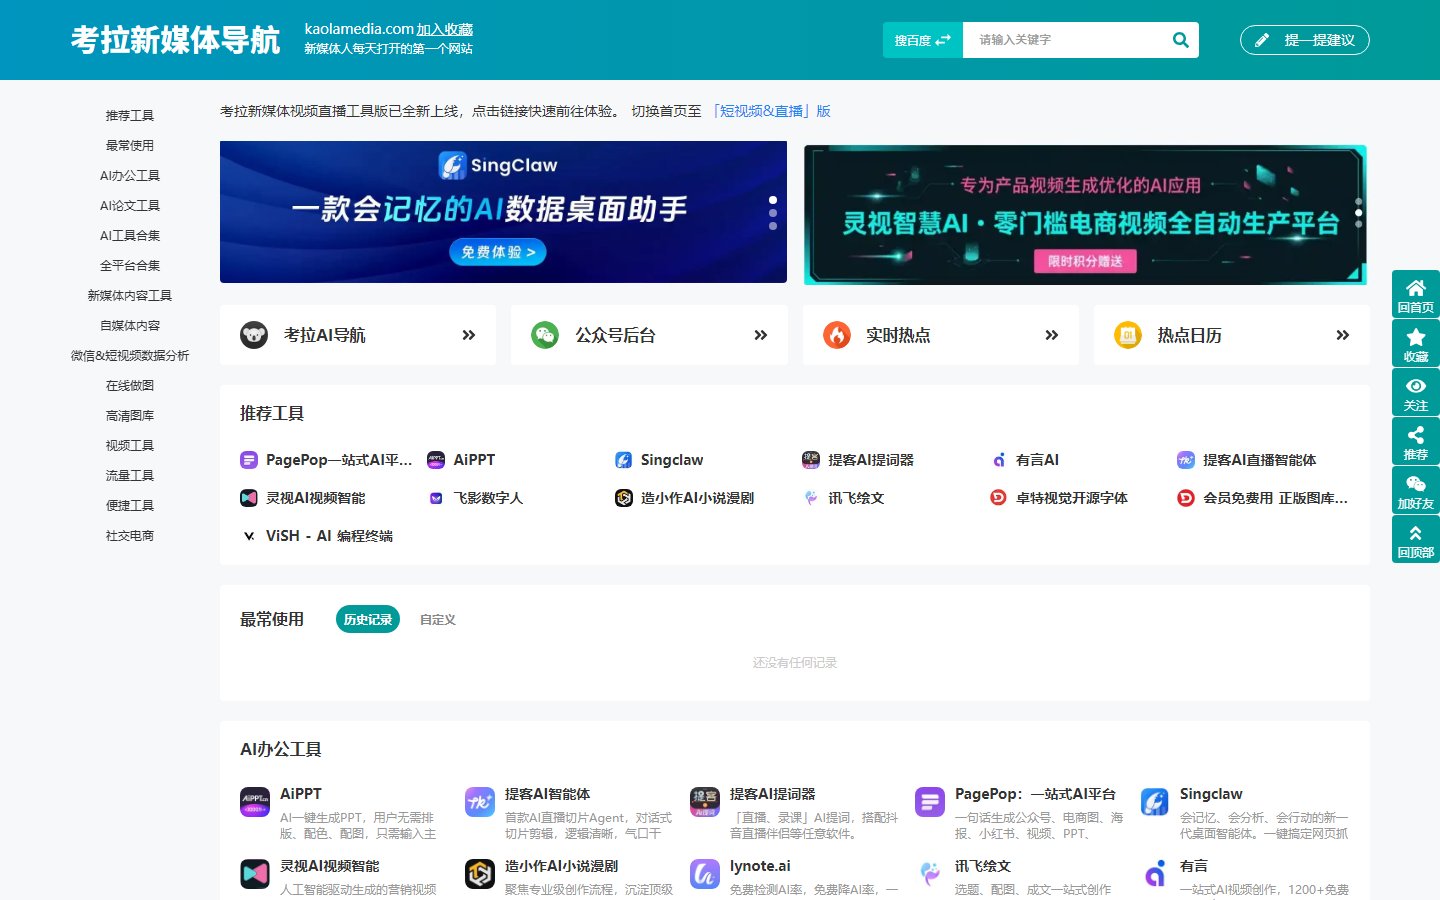The image size is (1440, 900).
Task: Click the 提一提建议 button
Action: pos(1305,40)
